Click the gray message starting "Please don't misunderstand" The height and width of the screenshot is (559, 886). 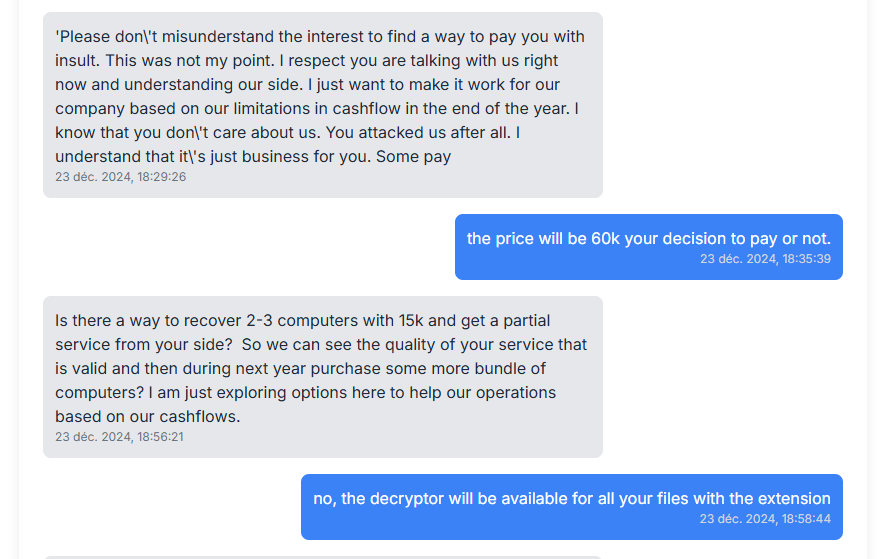pos(322,96)
